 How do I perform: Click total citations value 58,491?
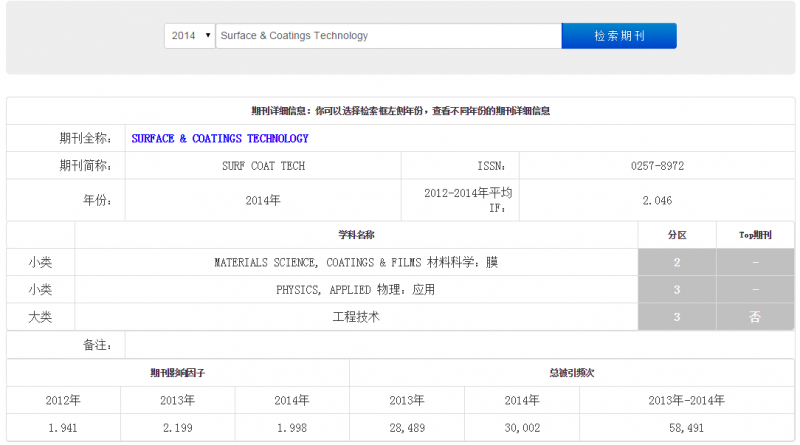686,428
